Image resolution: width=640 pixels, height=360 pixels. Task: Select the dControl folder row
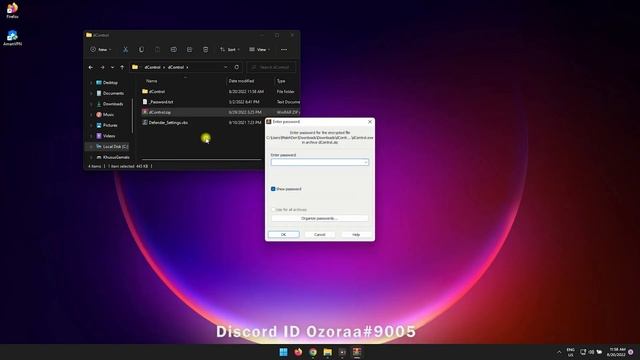pyautogui.click(x=220, y=91)
